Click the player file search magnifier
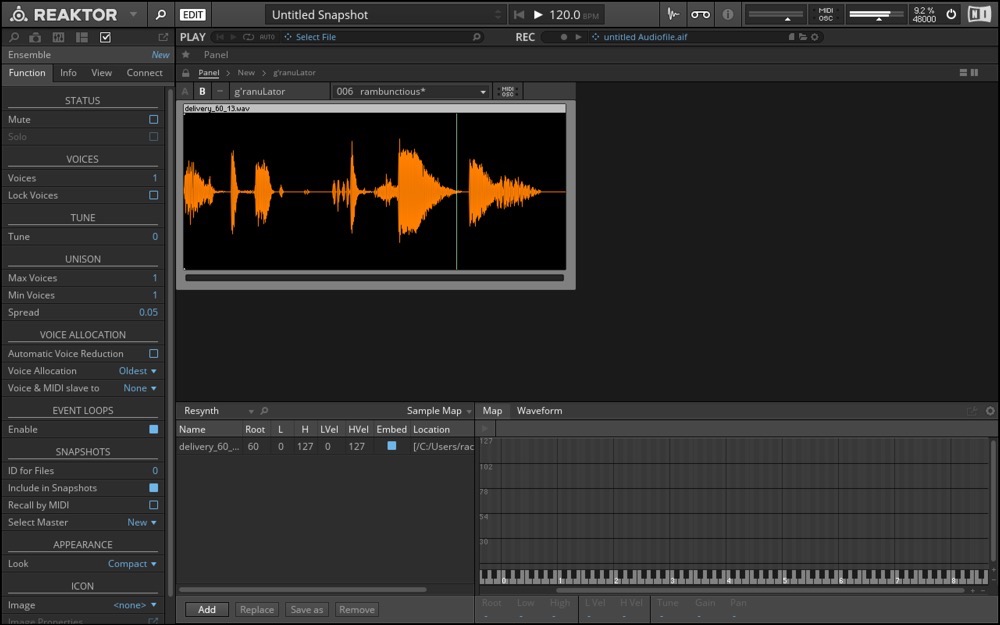1000x625 pixels. tap(476, 37)
